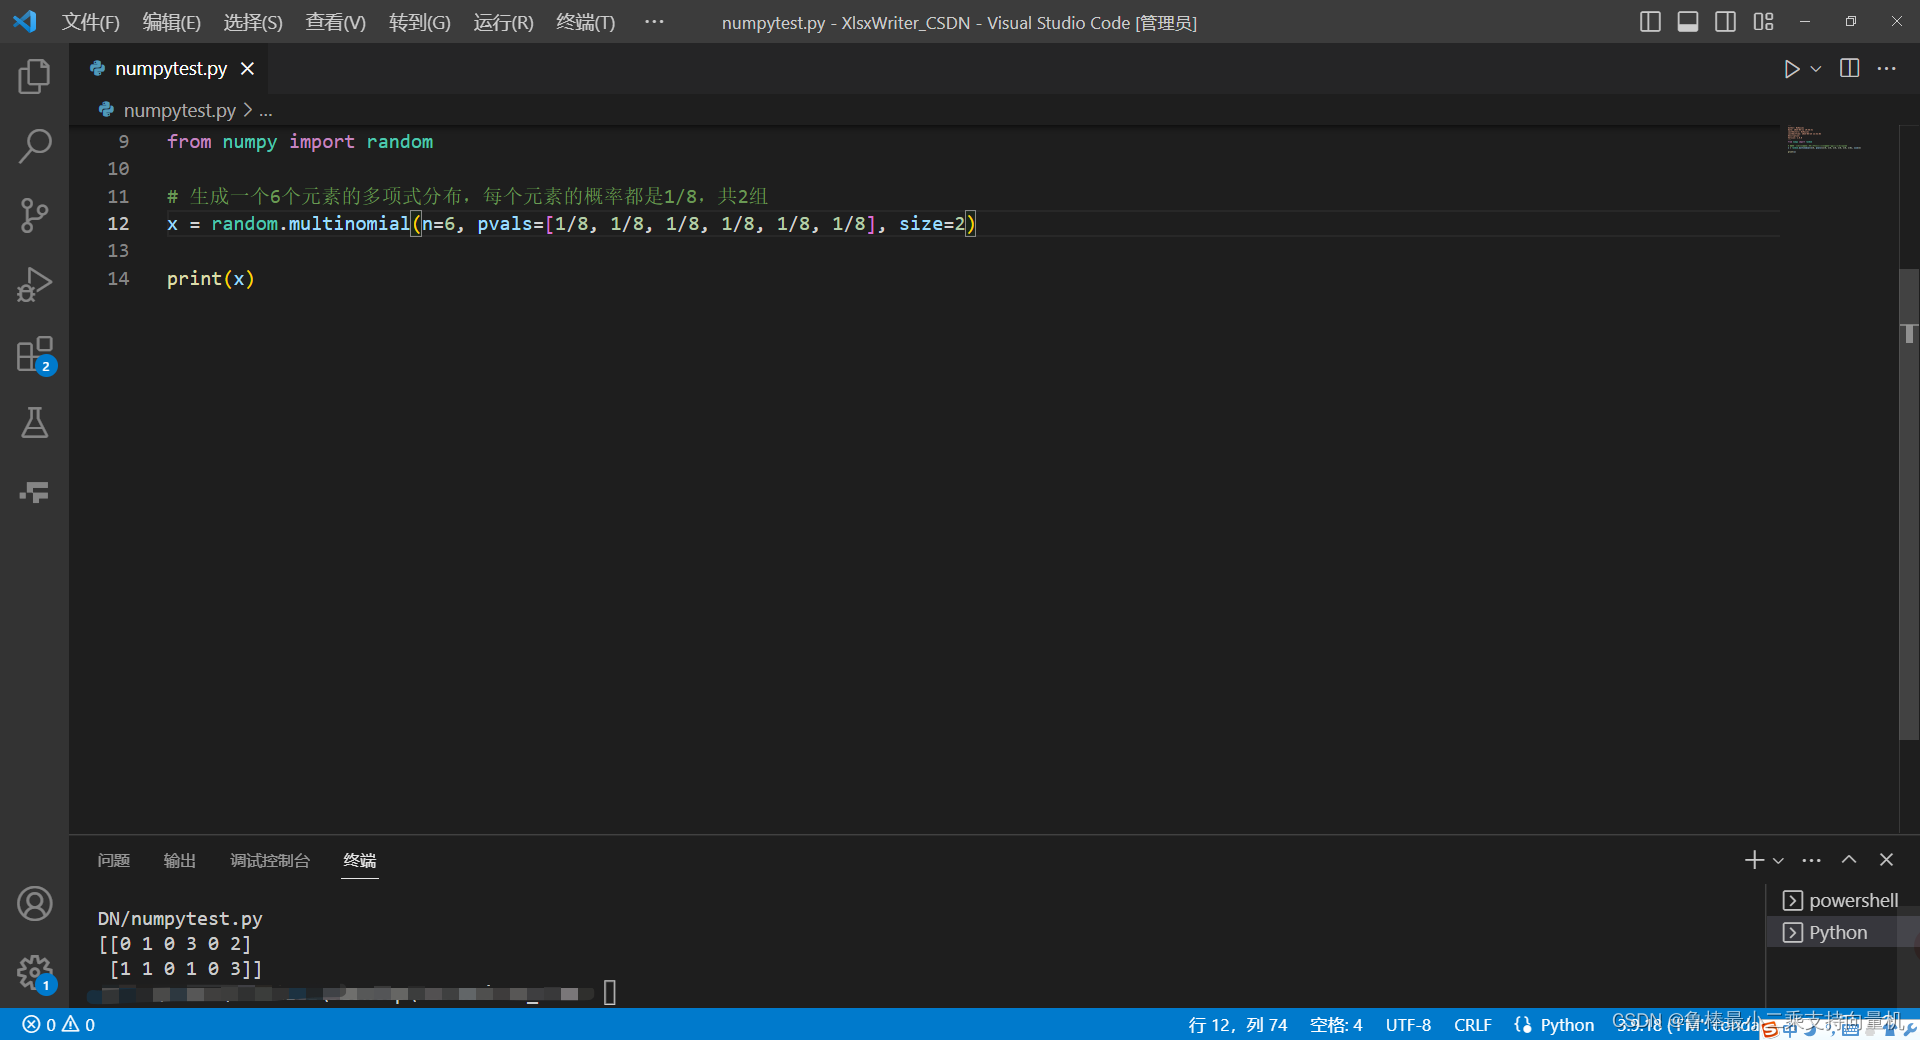Image resolution: width=1920 pixels, height=1040 pixels.
Task: Click the comment on line 11
Action: coord(467,196)
